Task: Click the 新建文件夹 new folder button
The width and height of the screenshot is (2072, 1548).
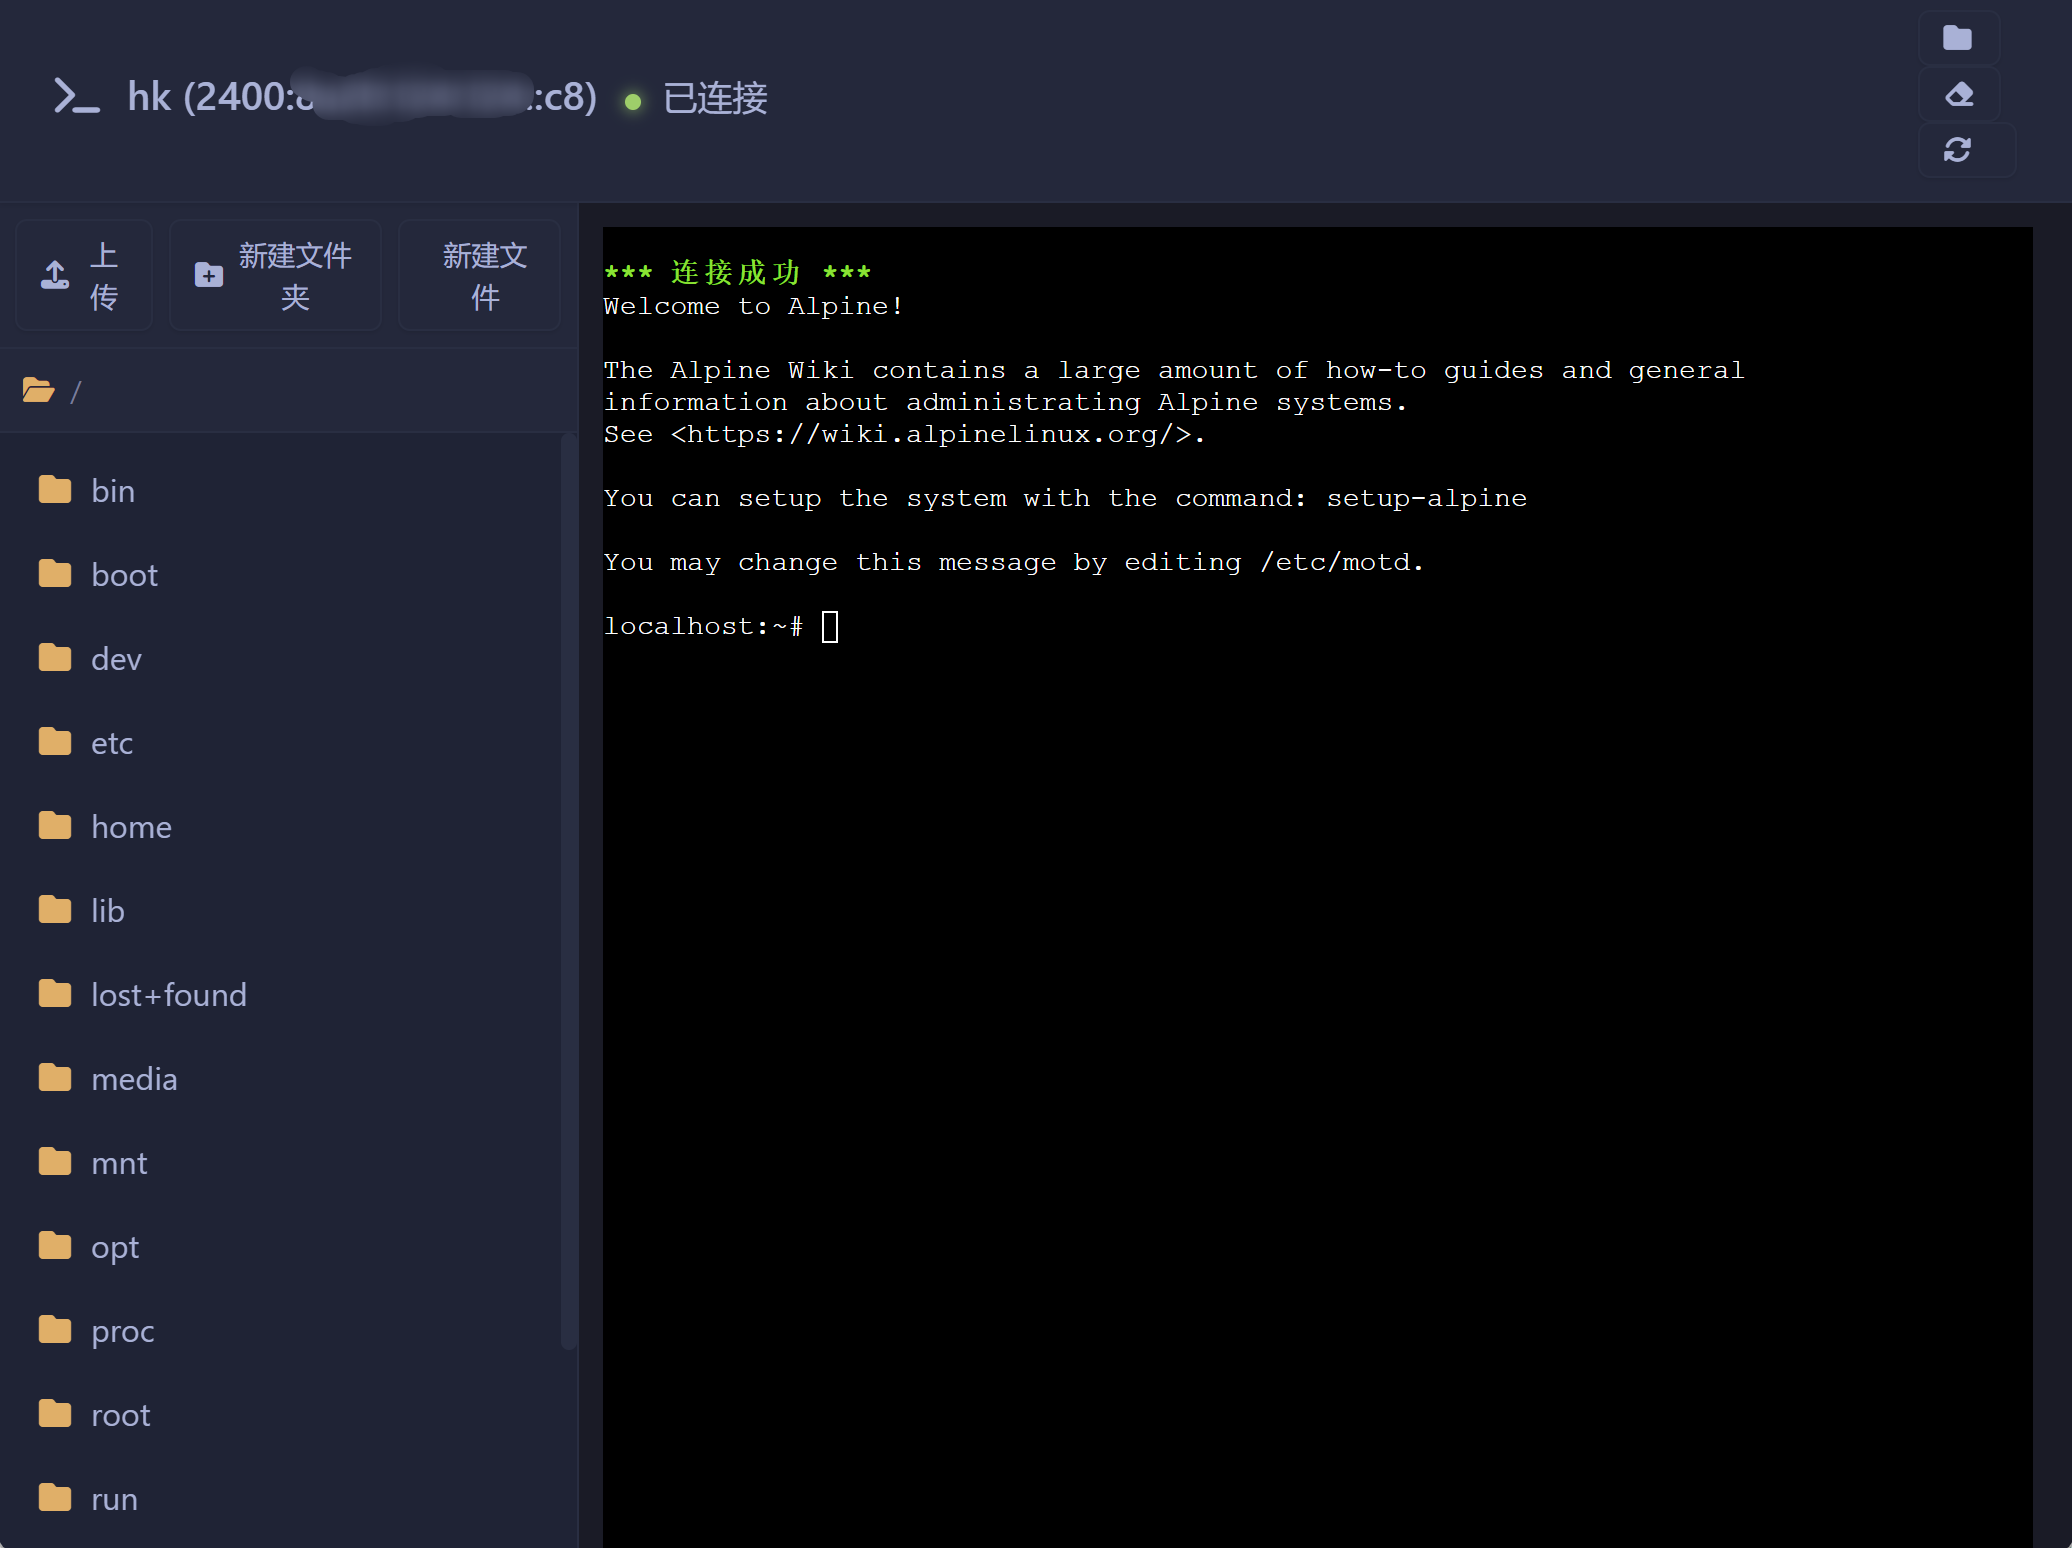Action: click(x=275, y=275)
